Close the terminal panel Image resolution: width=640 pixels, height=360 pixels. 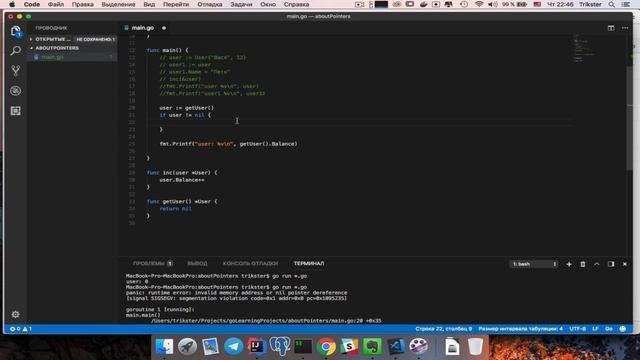(624, 264)
